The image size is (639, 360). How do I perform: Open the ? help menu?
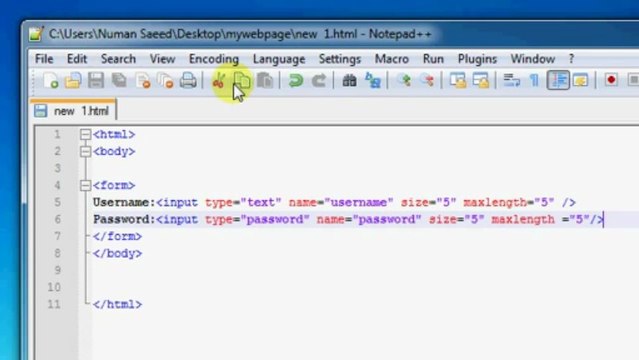pyautogui.click(x=571, y=59)
